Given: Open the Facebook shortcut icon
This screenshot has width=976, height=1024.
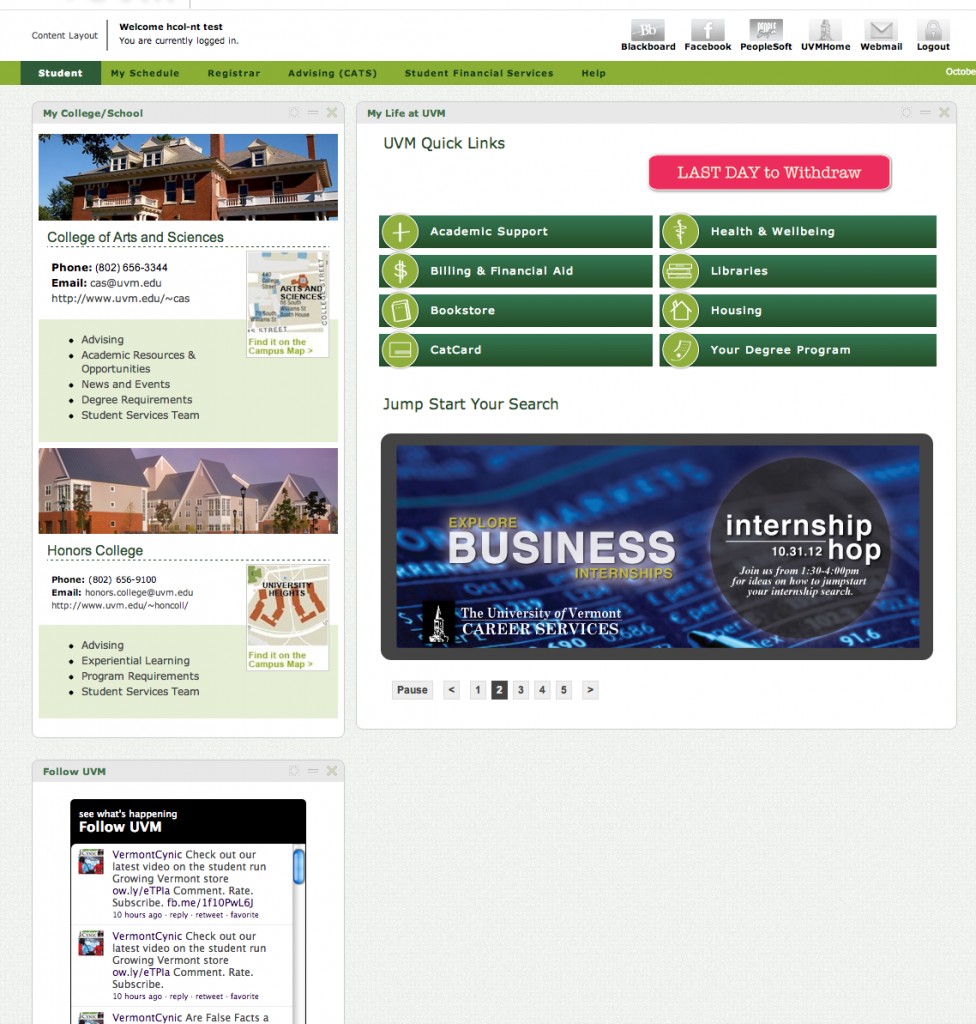Looking at the screenshot, I should pos(708,30).
